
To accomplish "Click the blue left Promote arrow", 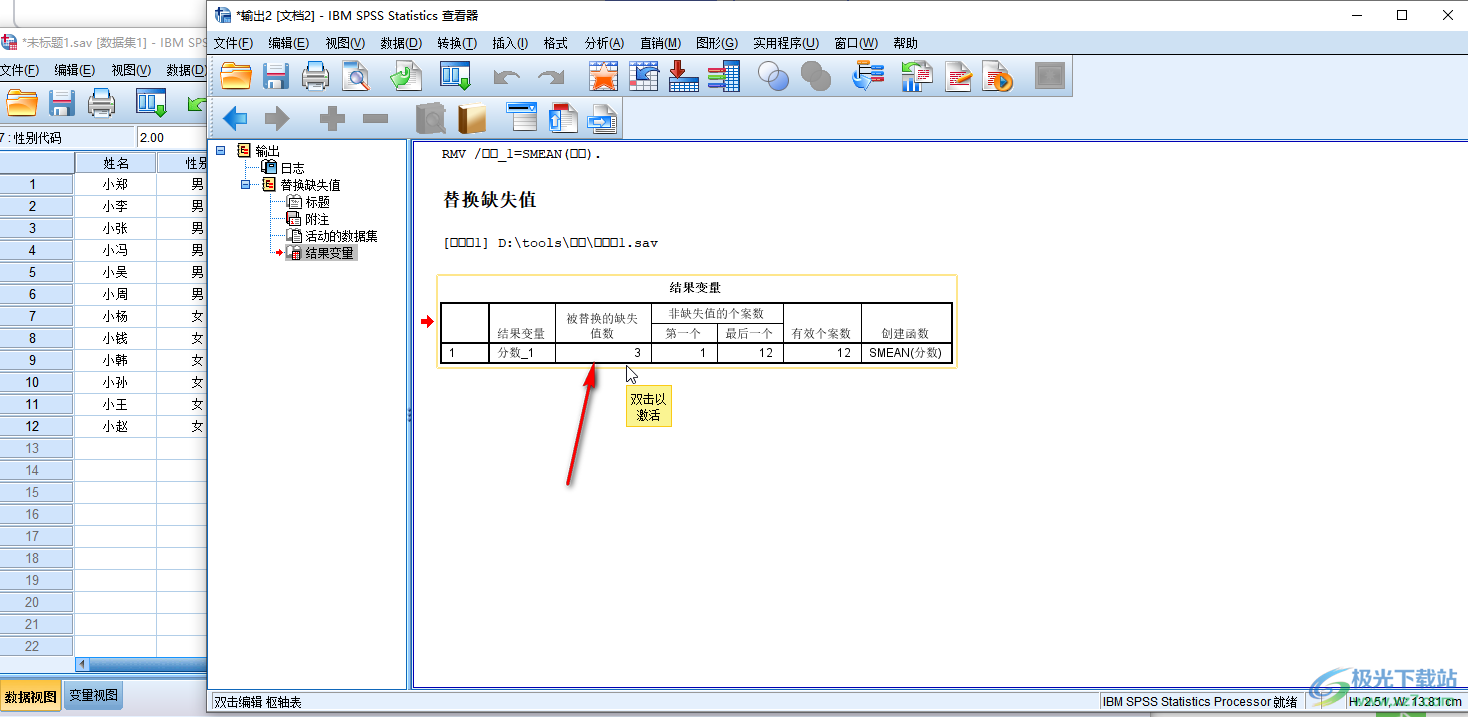I will [236, 119].
